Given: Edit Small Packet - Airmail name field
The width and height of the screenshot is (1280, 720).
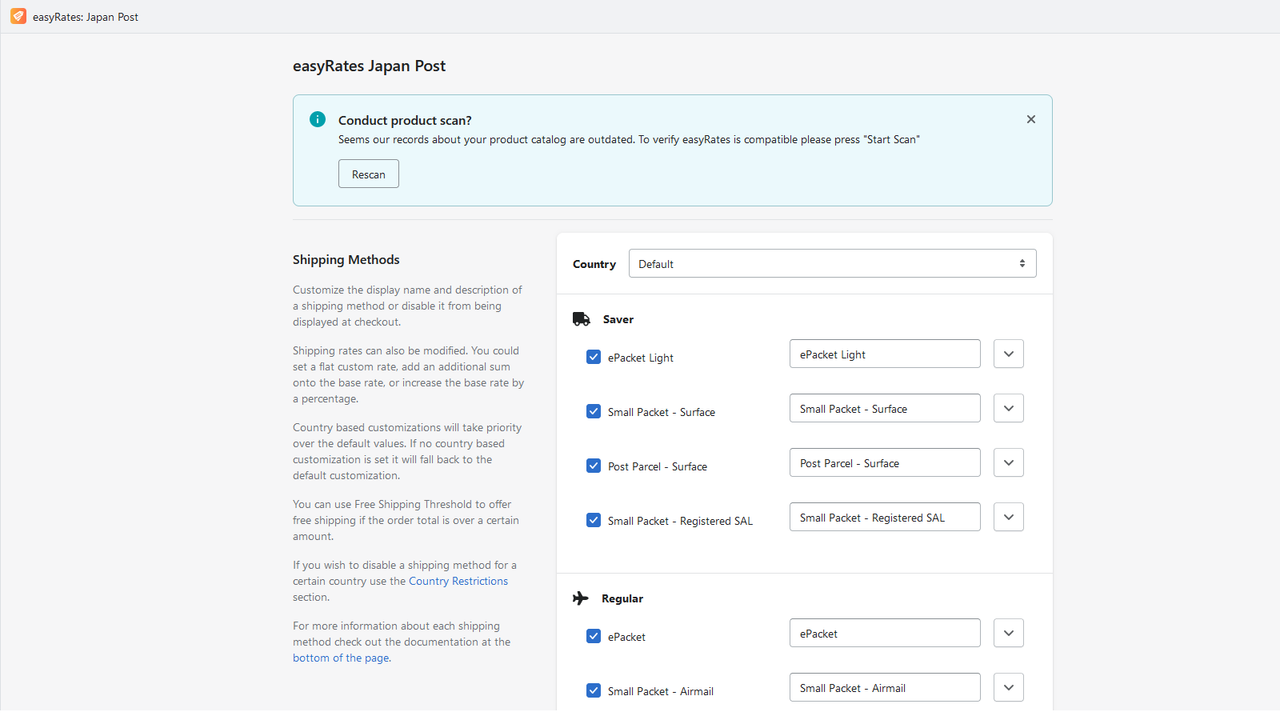Looking at the screenshot, I should coord(885,688).
